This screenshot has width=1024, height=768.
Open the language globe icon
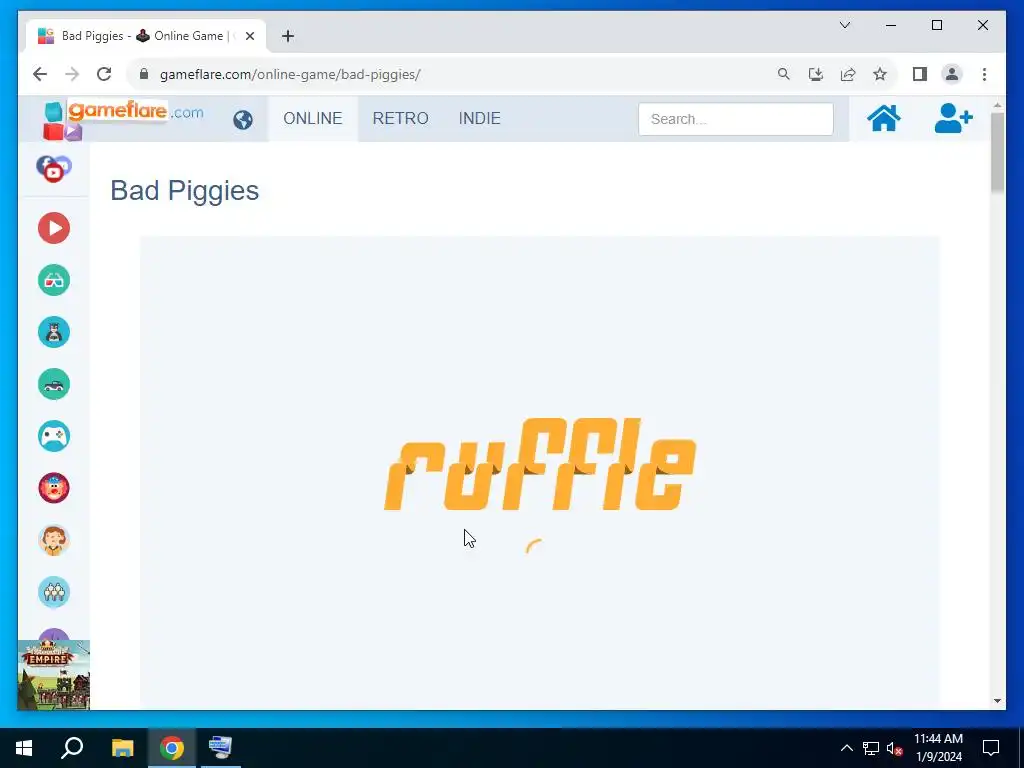point(242,120)
